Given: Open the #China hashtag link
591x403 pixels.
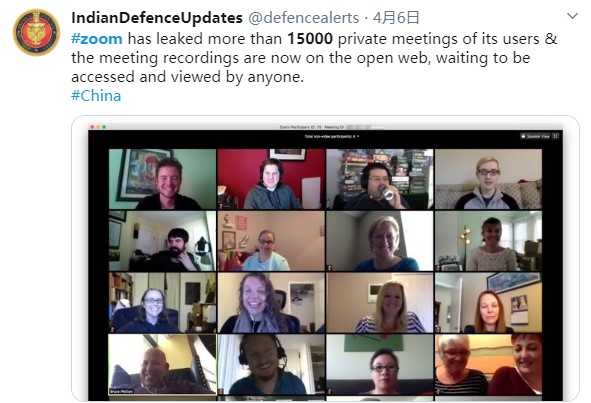Looking at the screenshot, I should click(x=96, y=96).
